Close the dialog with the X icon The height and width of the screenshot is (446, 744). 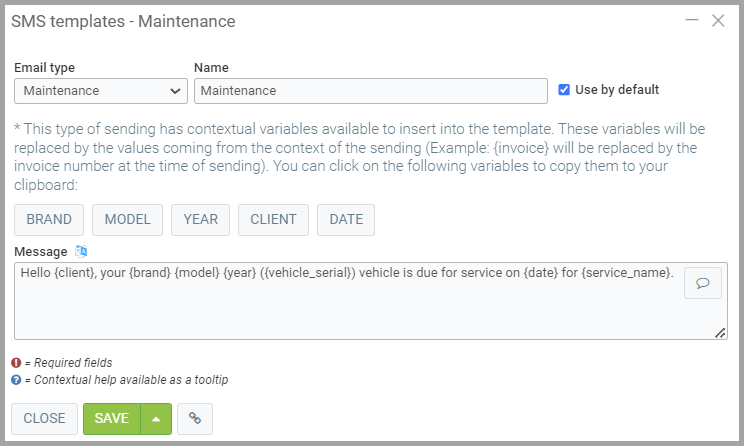[x=718, y=20]
